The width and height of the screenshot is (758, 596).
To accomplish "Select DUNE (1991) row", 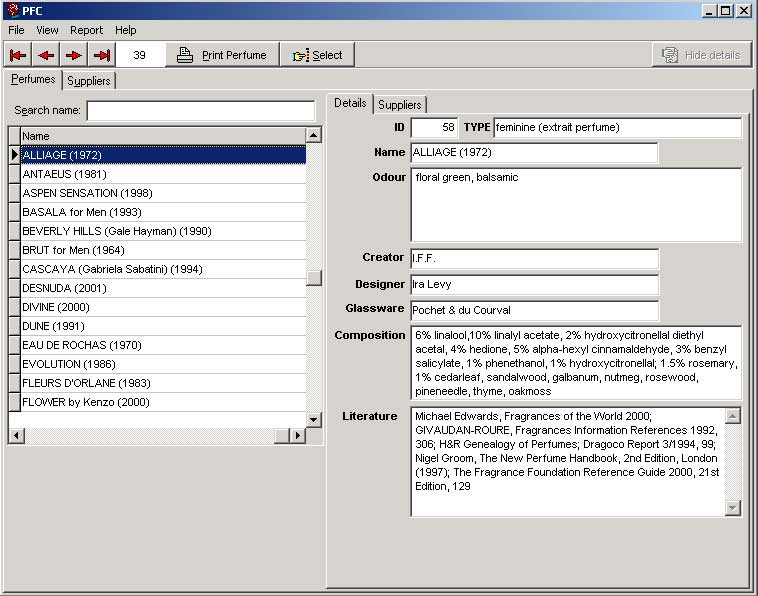I will [163, 326].
